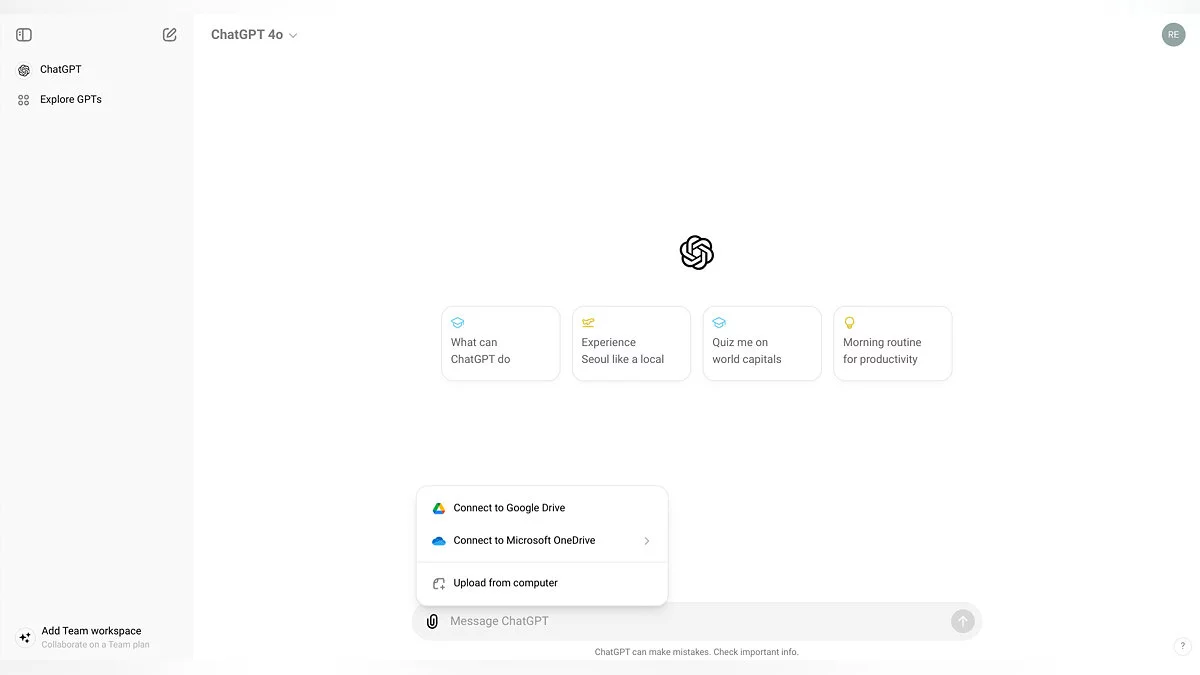The image size is (1200, 675).
Task: Click the send arrow button
Action: [x=962, y=621]
